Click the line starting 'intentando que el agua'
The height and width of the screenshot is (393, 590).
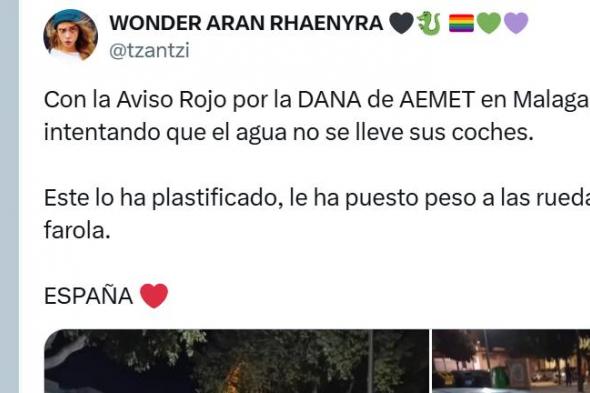[289, 133]
